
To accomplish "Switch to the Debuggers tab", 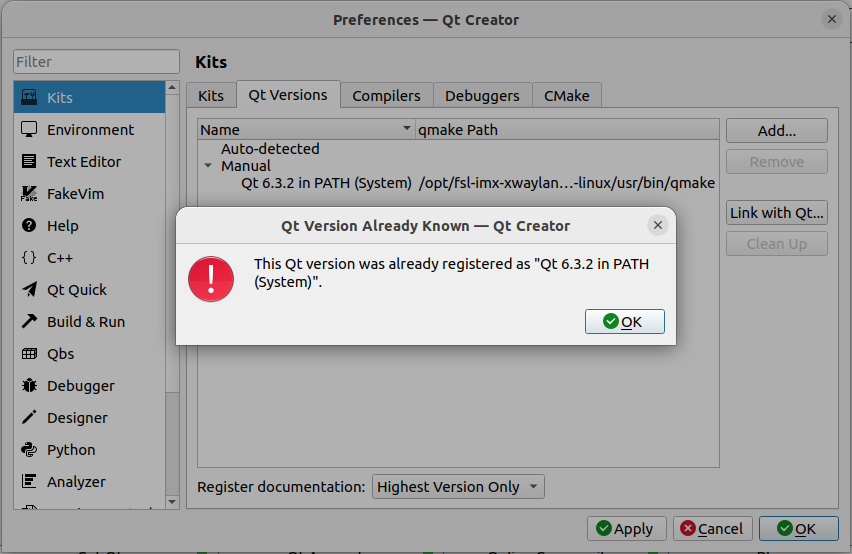I will tap(482, 96).
